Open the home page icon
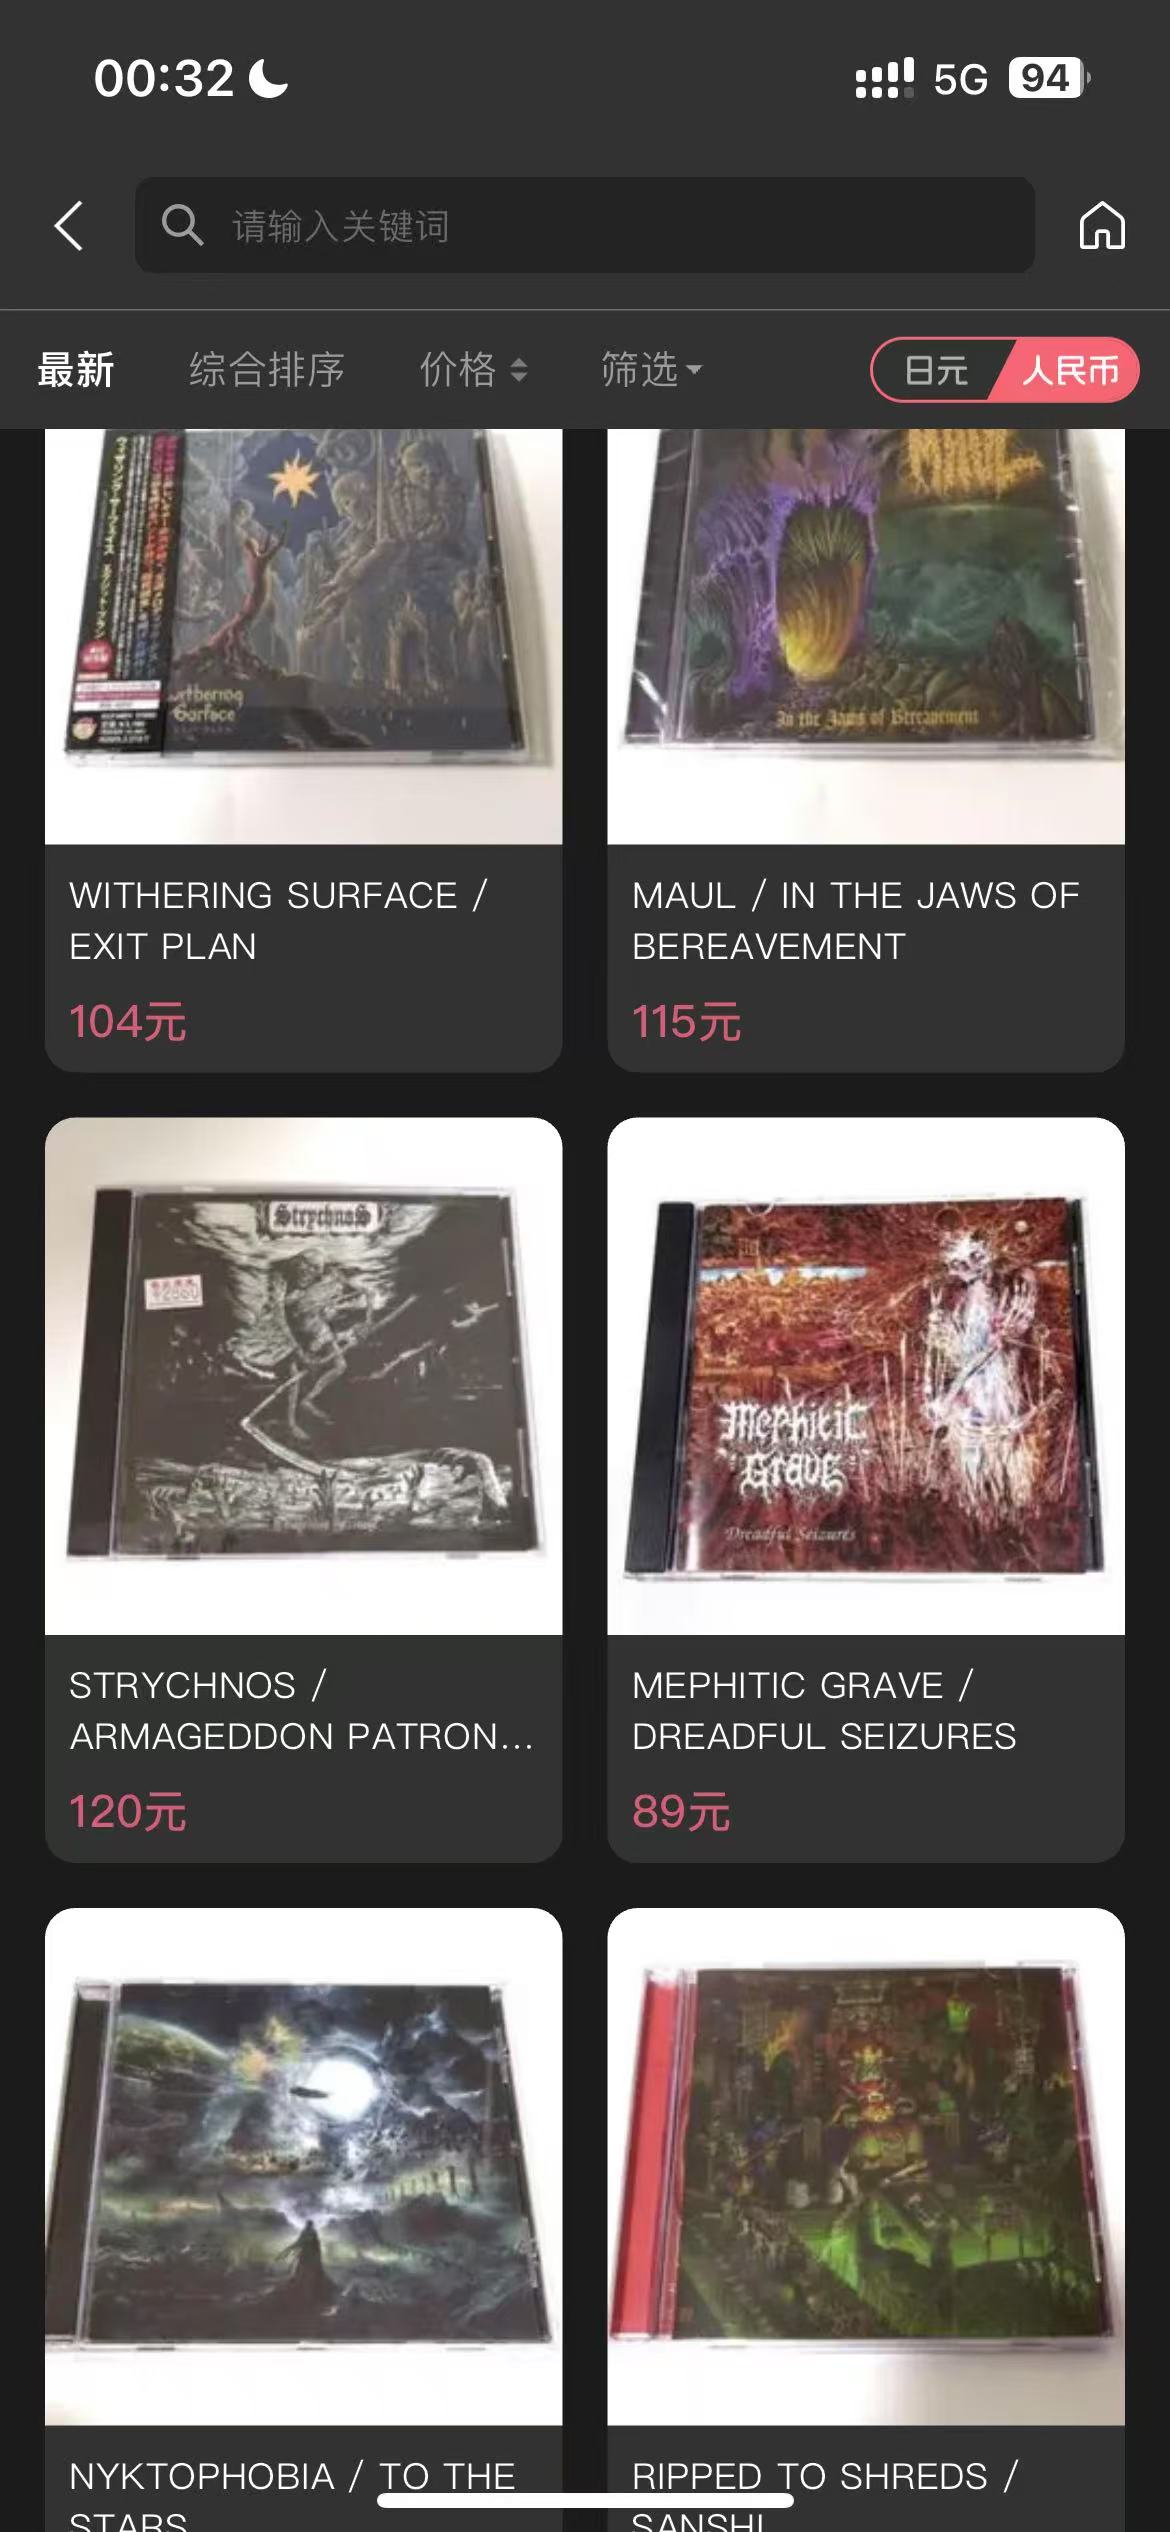Image resolution: width=1170 pixels, height=2532 pixels. (1102, 225)
